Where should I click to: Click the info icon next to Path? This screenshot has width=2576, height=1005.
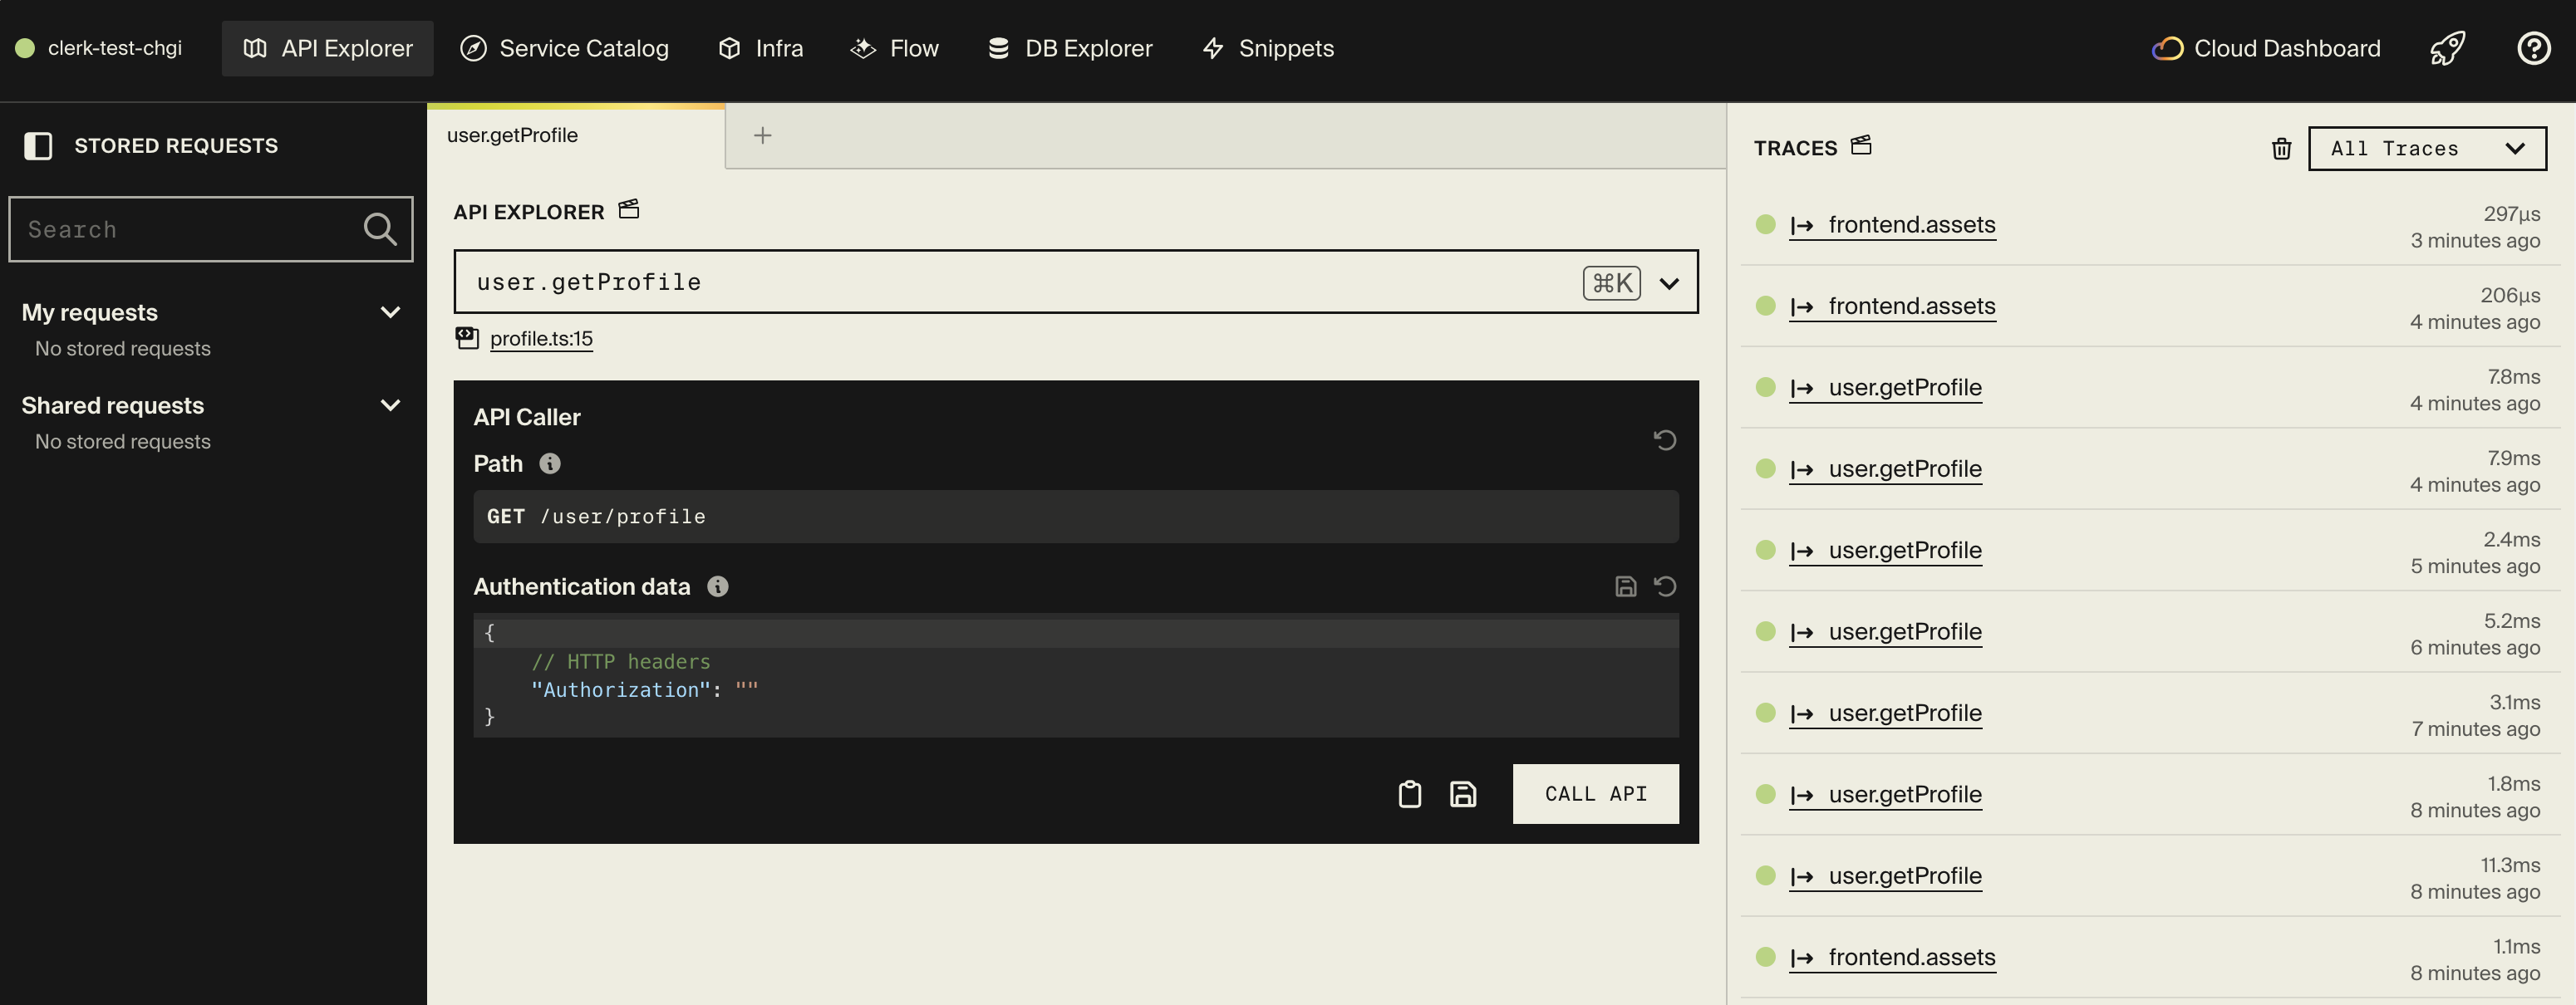(x=549, y=464)
